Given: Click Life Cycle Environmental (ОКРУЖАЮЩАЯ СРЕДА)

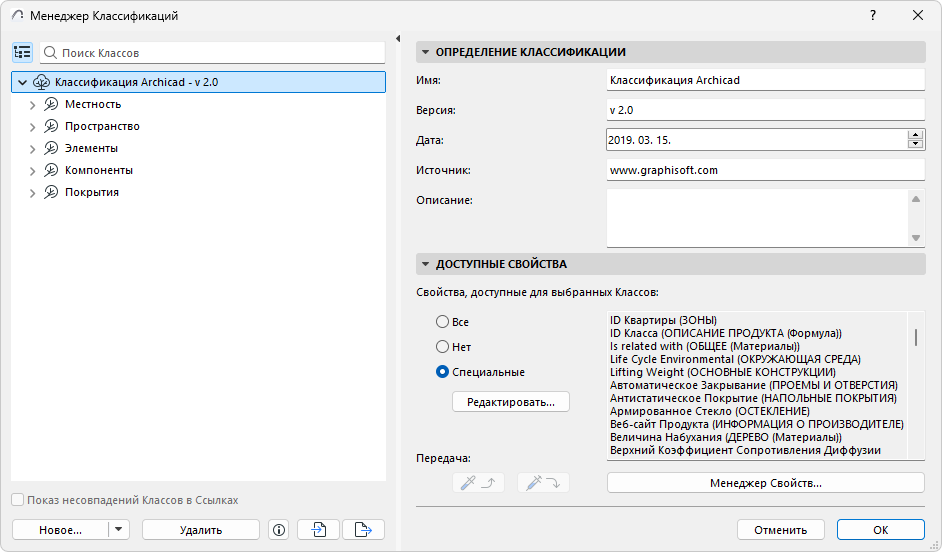Looking at the screenshot, I should (735, 359).
